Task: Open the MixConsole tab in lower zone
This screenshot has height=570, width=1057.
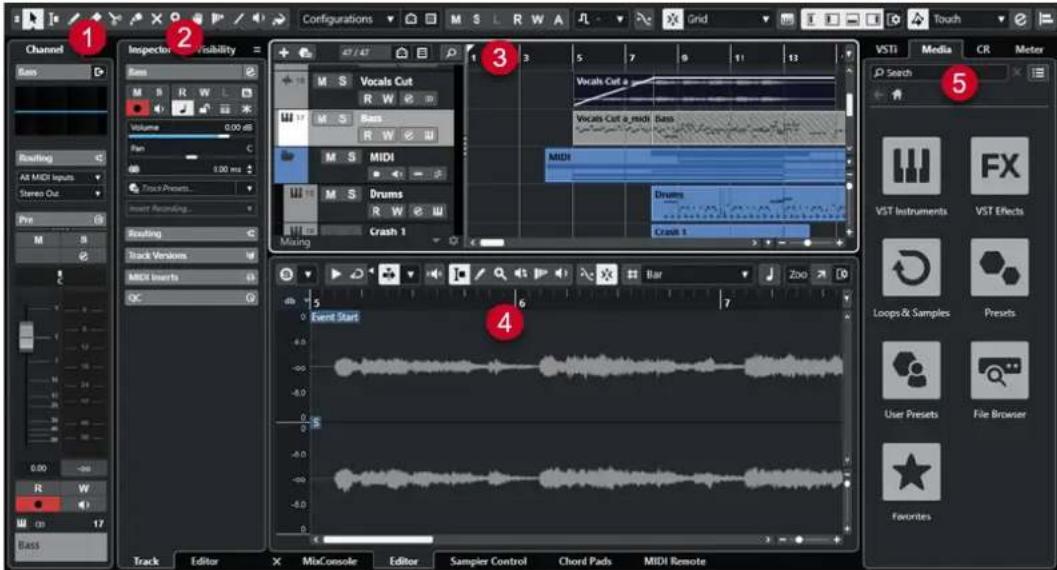Action: 330,561
